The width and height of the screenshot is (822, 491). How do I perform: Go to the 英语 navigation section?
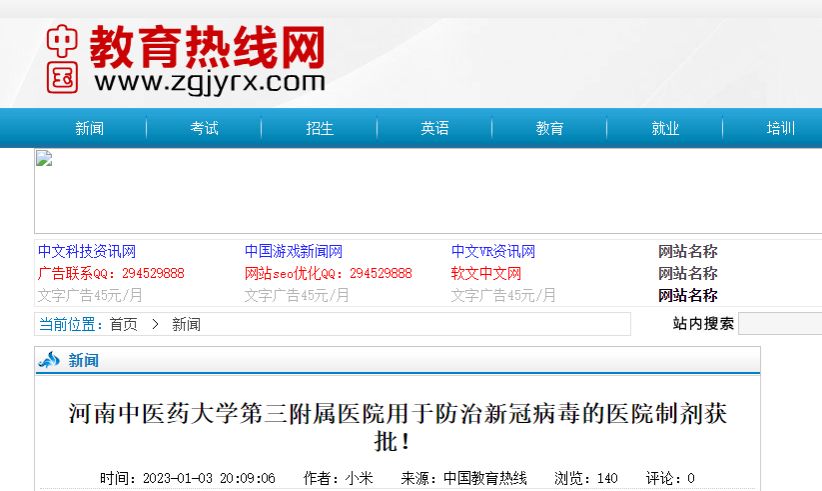[434, 128]
